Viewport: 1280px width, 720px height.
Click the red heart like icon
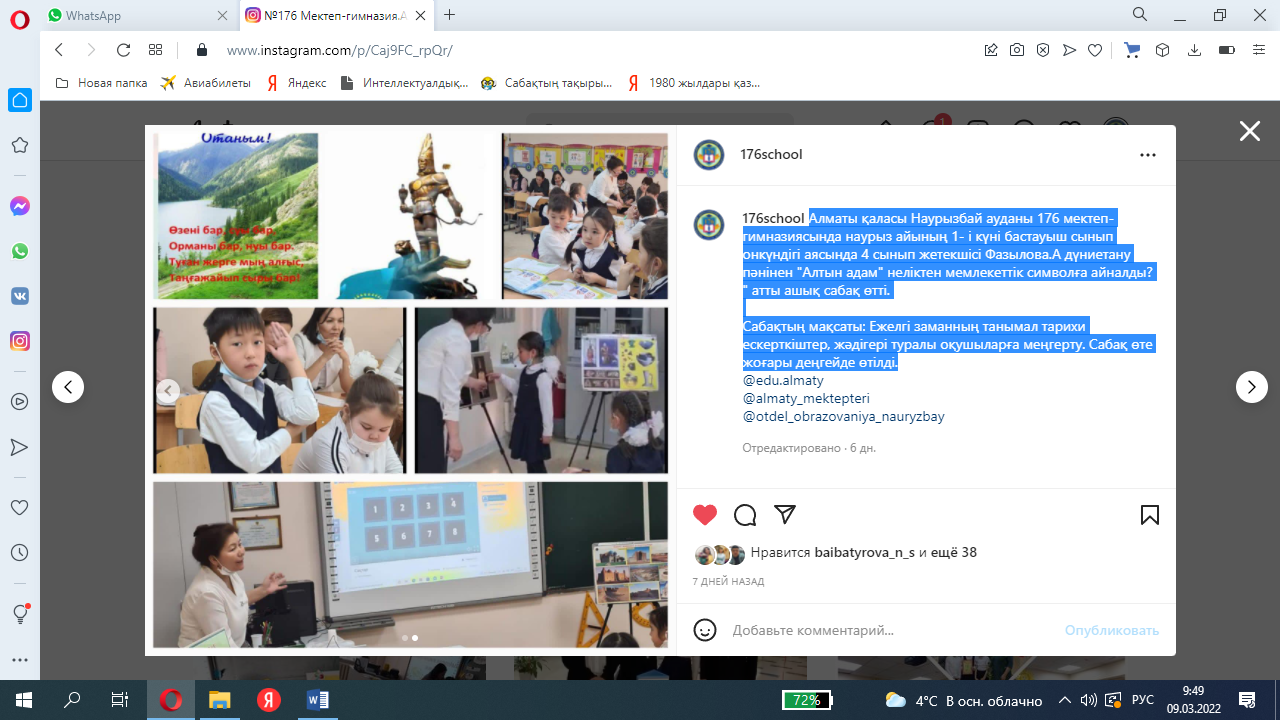pos(705,515)
